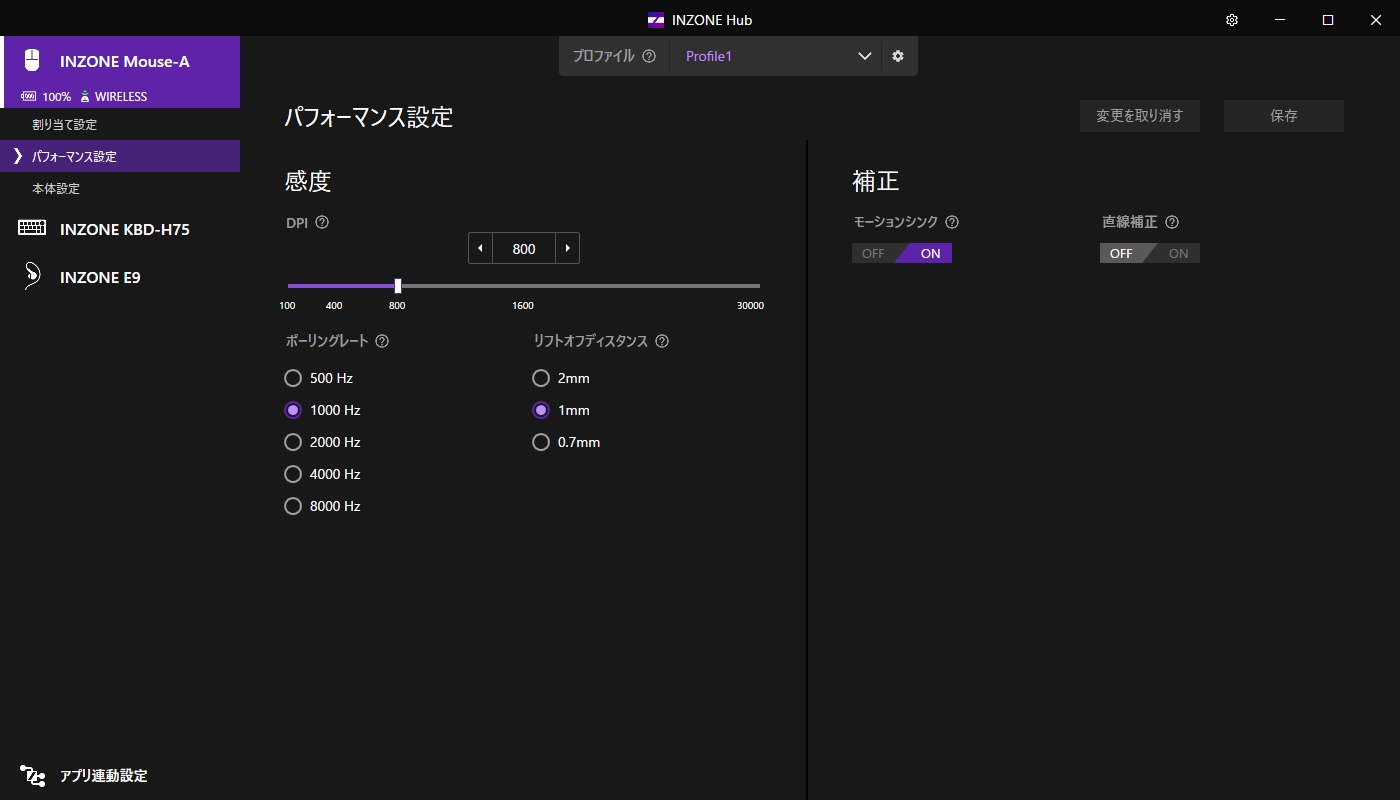Screen dimensions: 1400x800
Task: Minimize the INZONE Hub window
Action: point(1280,20)
